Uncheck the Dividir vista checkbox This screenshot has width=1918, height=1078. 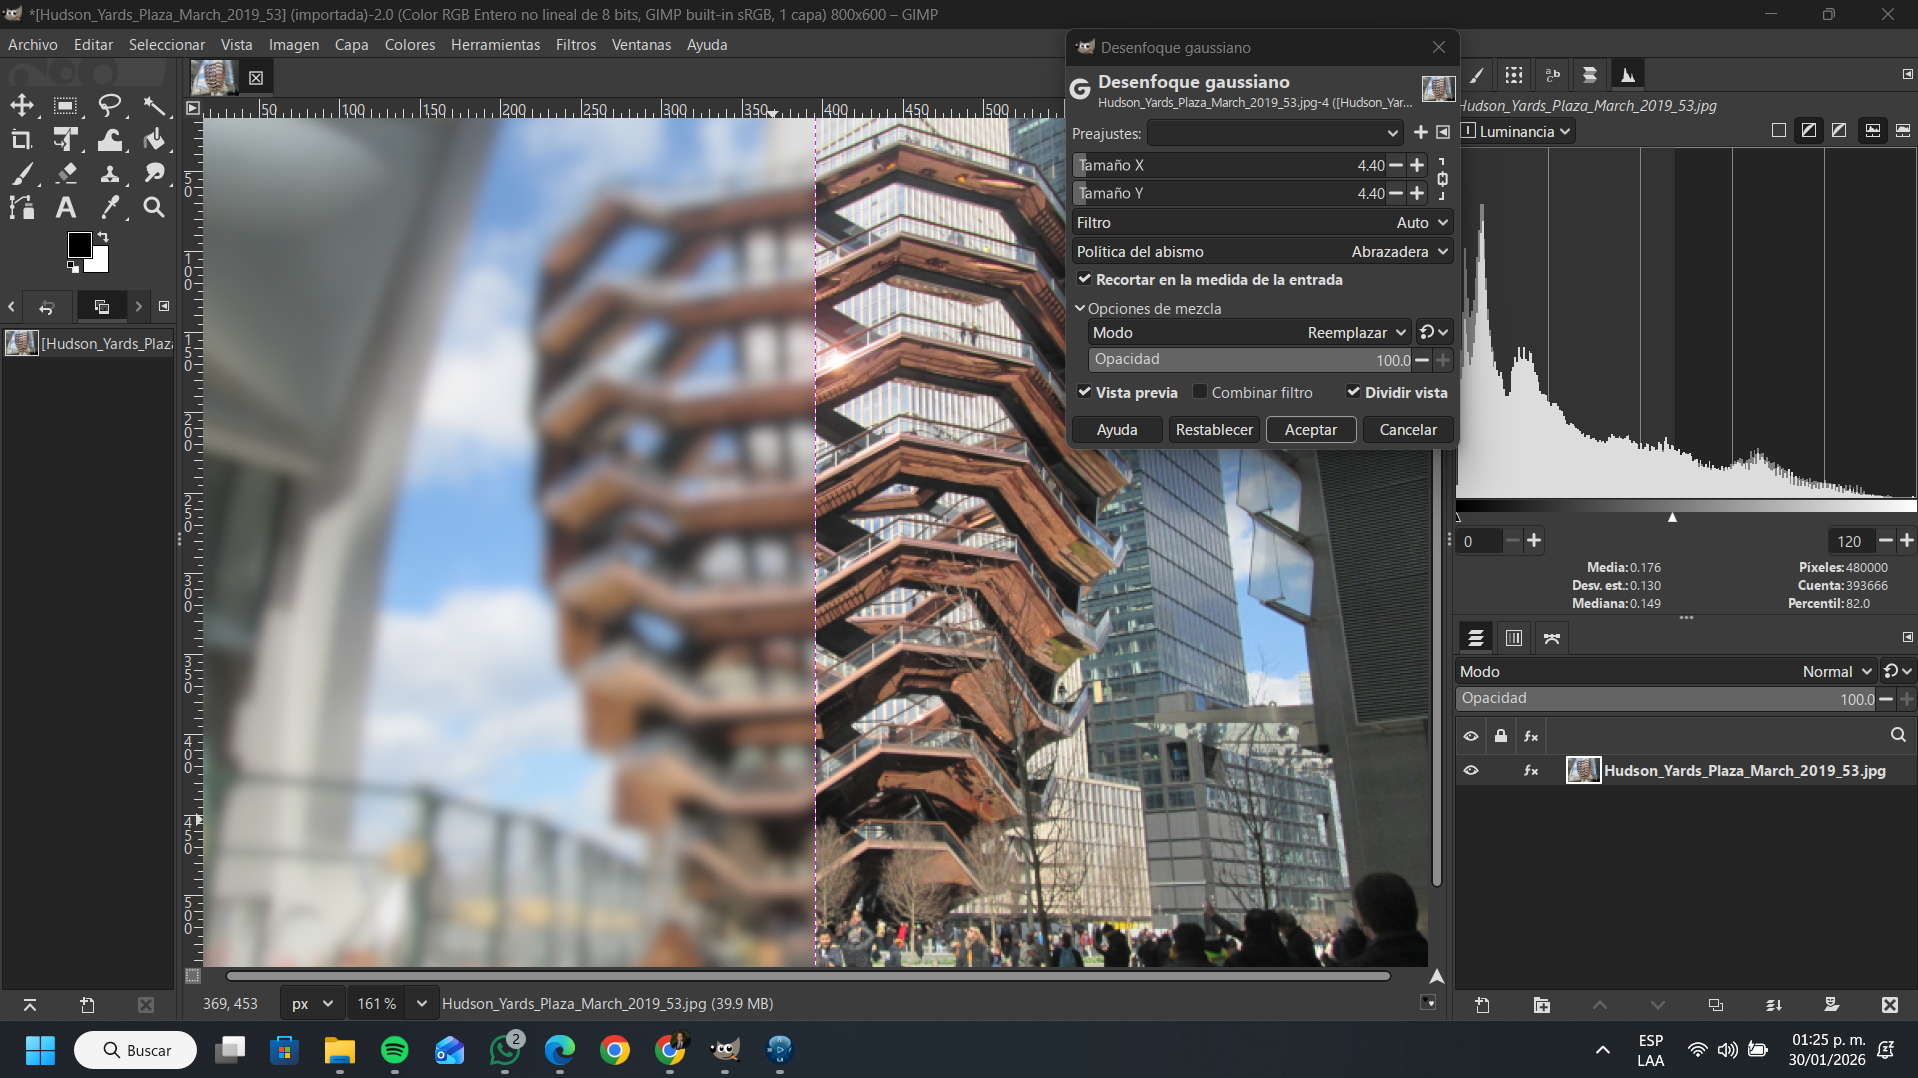point(1353,392)
